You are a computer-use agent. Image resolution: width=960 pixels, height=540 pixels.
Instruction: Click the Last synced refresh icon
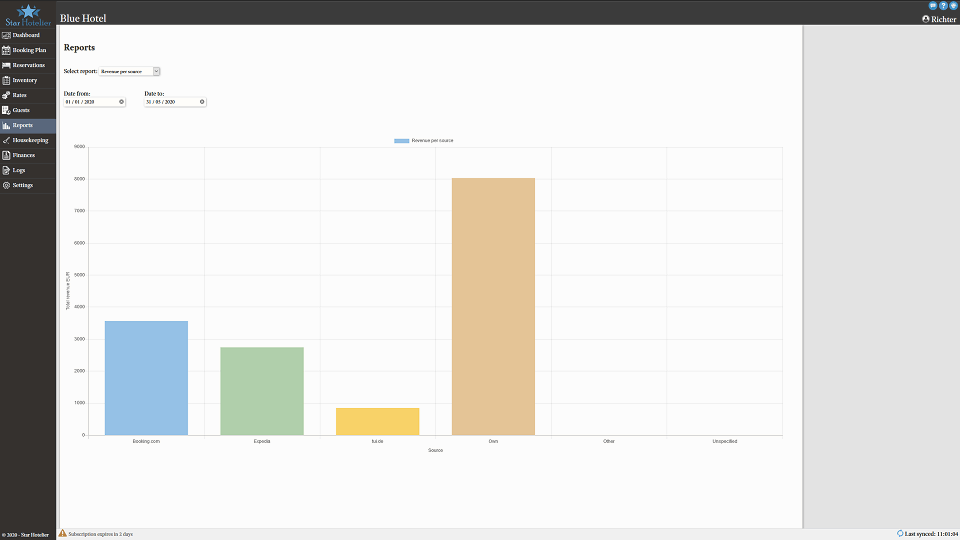(x=900, y=534)
